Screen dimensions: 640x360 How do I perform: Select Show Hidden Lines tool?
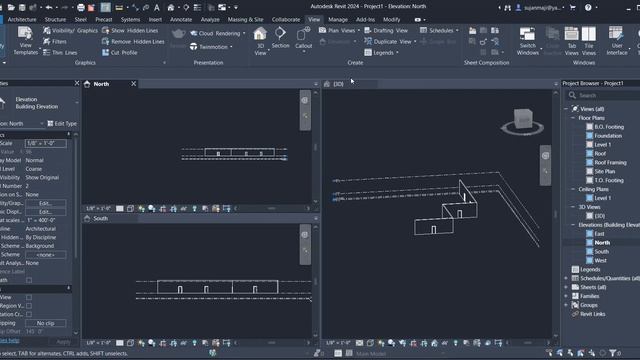coord(130,30)
